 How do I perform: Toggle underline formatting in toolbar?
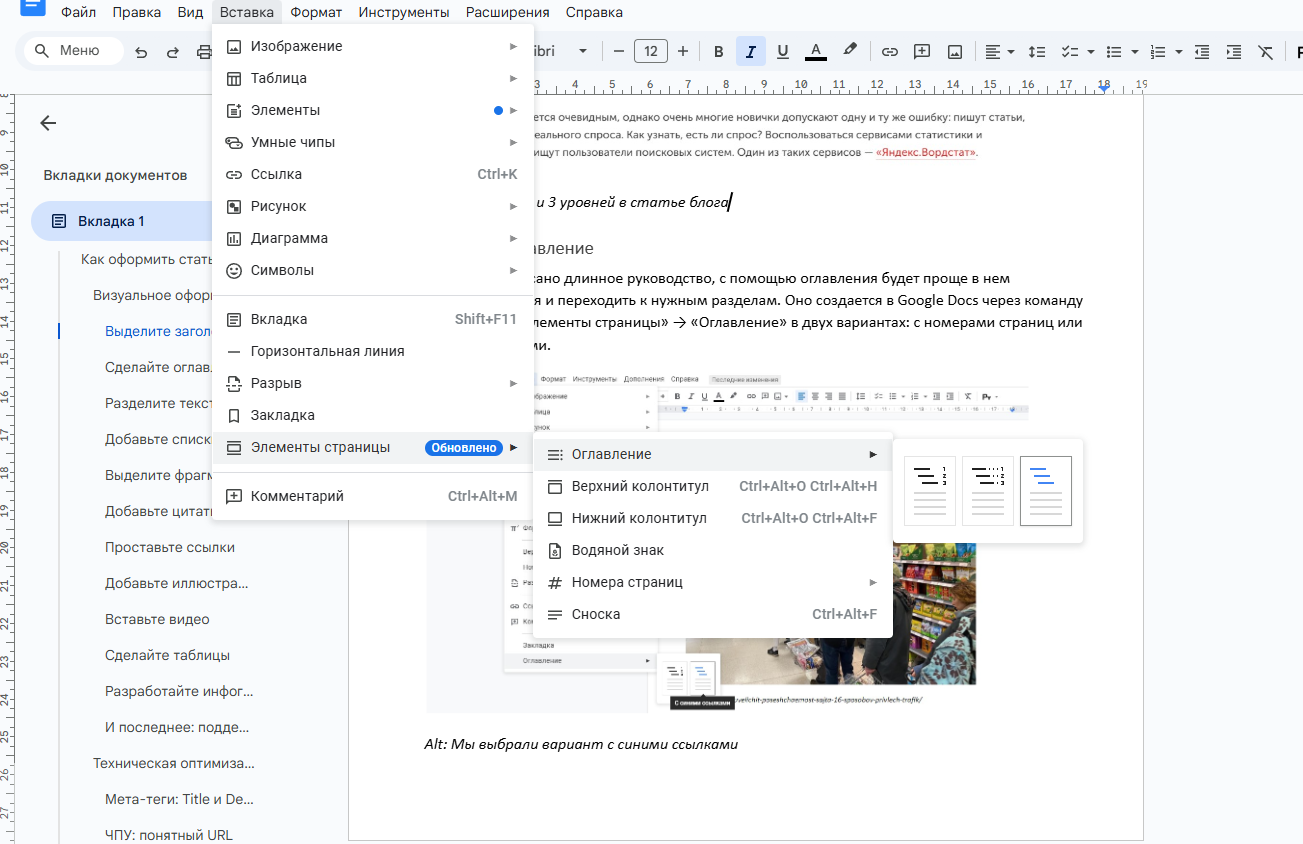(x=782, y=51)
